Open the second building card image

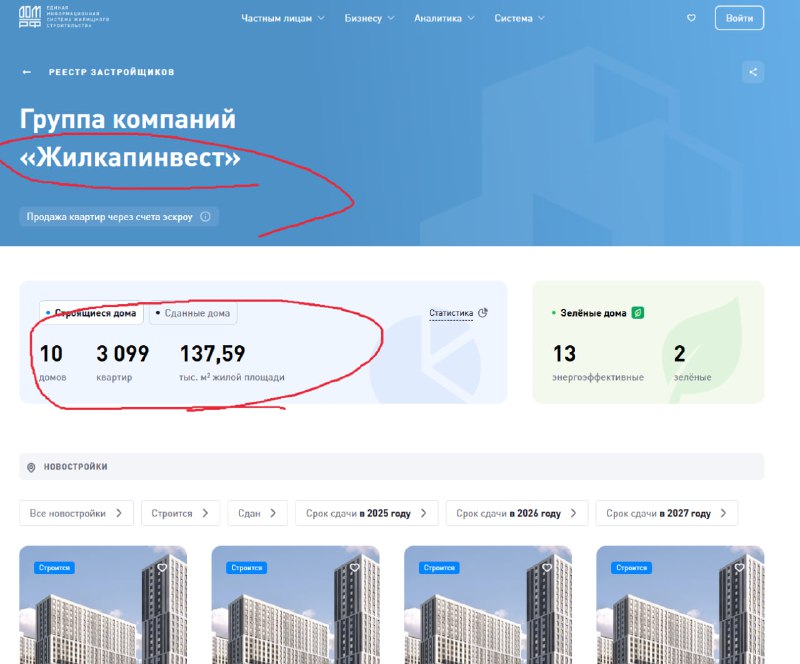pyautogui.click(x=295, y=605)
